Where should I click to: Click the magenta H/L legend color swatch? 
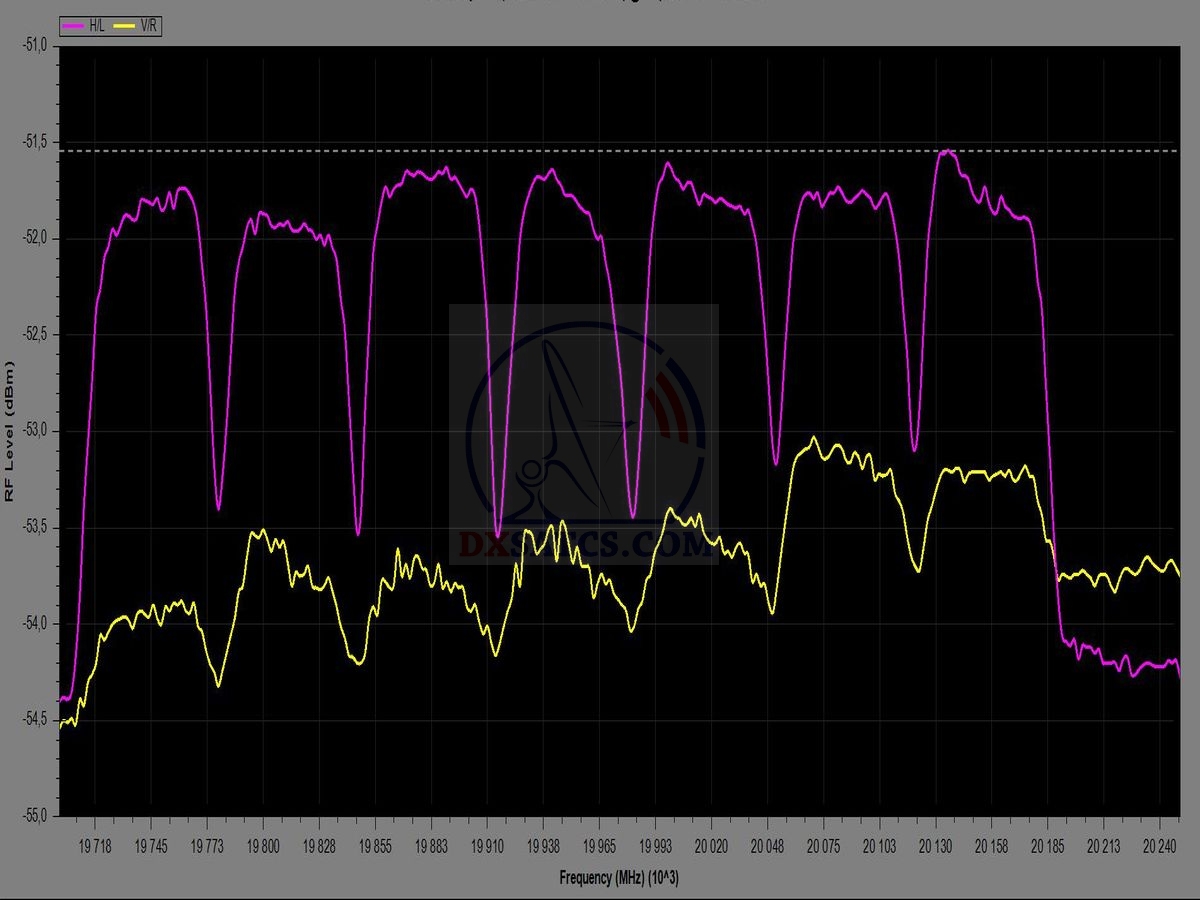click(73, 27)
